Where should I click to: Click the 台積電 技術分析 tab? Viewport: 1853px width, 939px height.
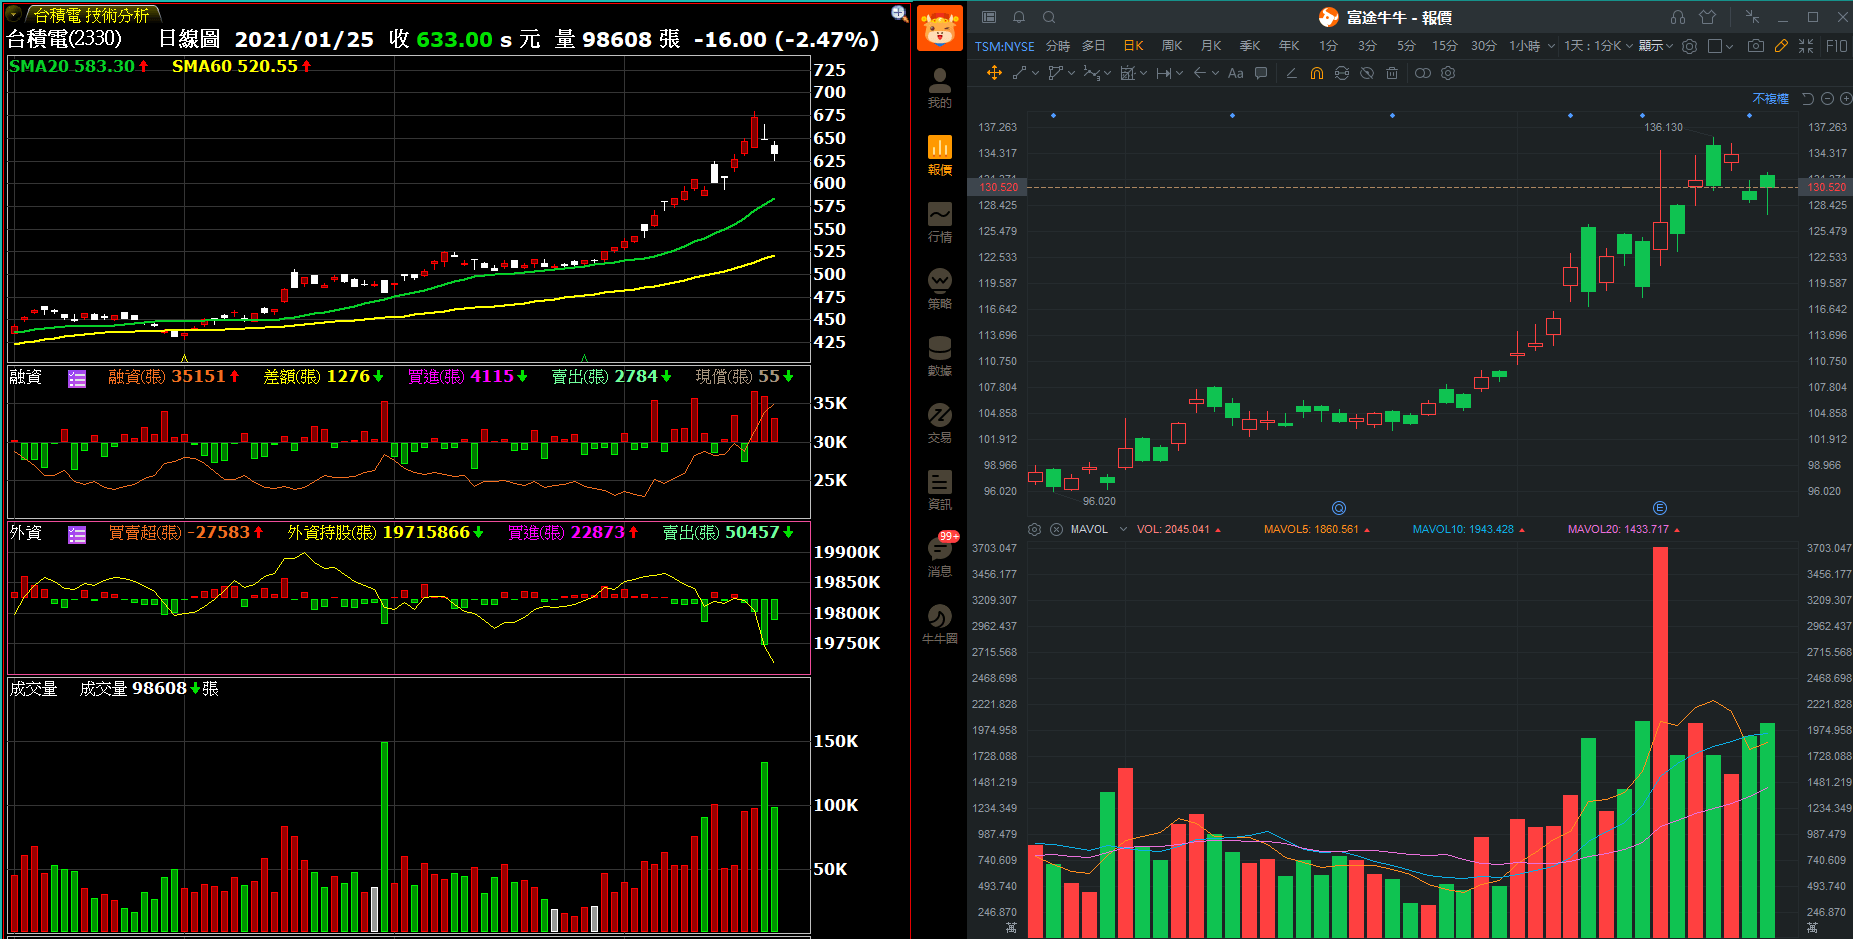(91, 15)
